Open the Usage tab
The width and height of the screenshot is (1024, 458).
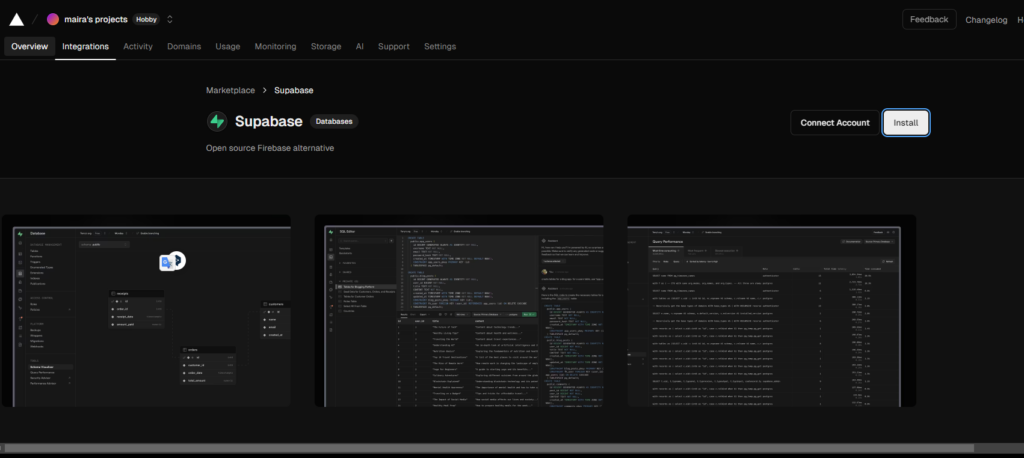coord(228,46)
